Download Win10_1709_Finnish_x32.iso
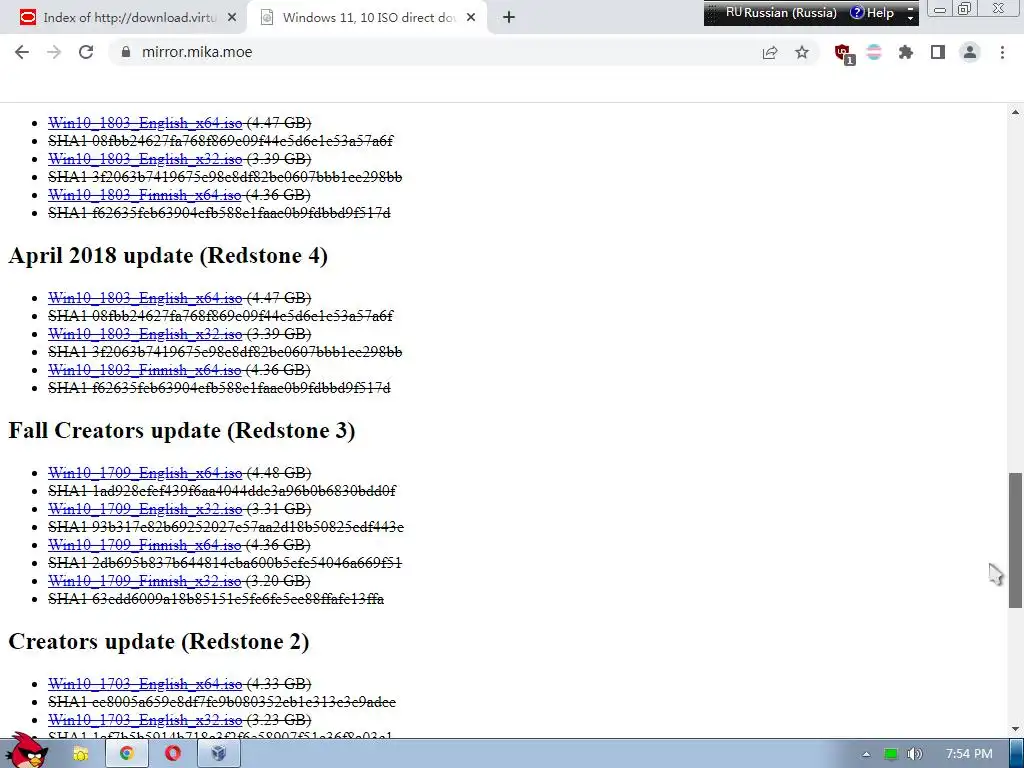 pos(144,581)
